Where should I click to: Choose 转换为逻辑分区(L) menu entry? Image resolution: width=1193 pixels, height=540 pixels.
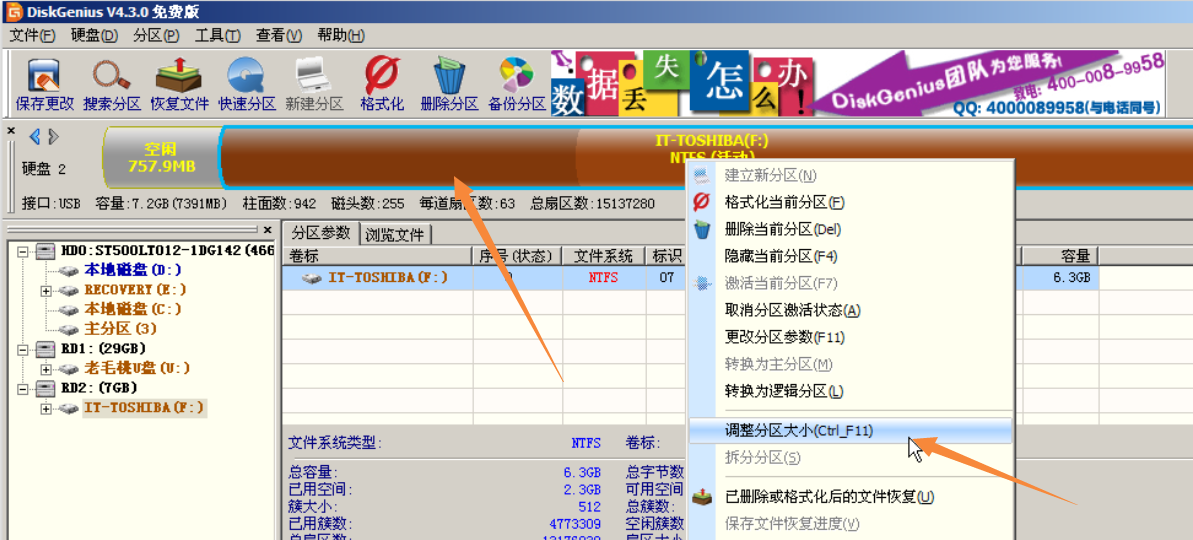tap(850, 392)
